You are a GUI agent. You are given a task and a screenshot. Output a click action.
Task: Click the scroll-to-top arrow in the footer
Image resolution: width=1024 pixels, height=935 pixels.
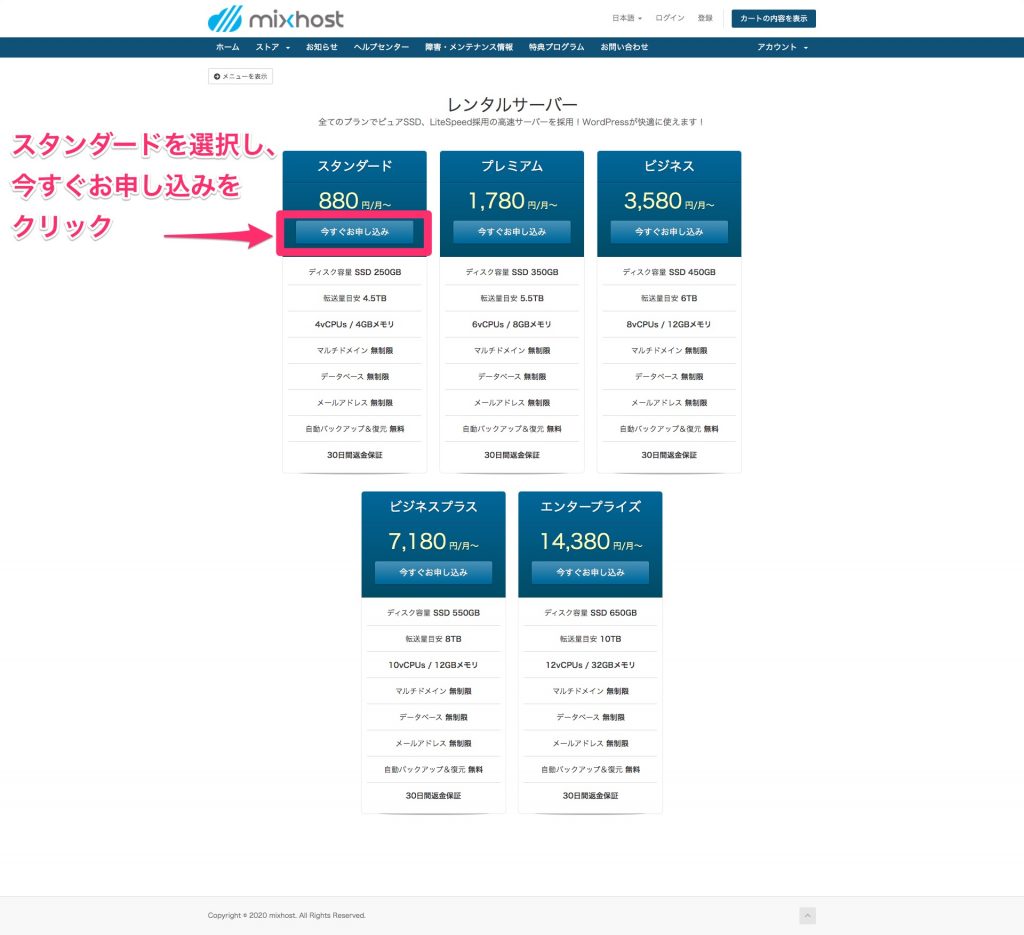[807, 915]
